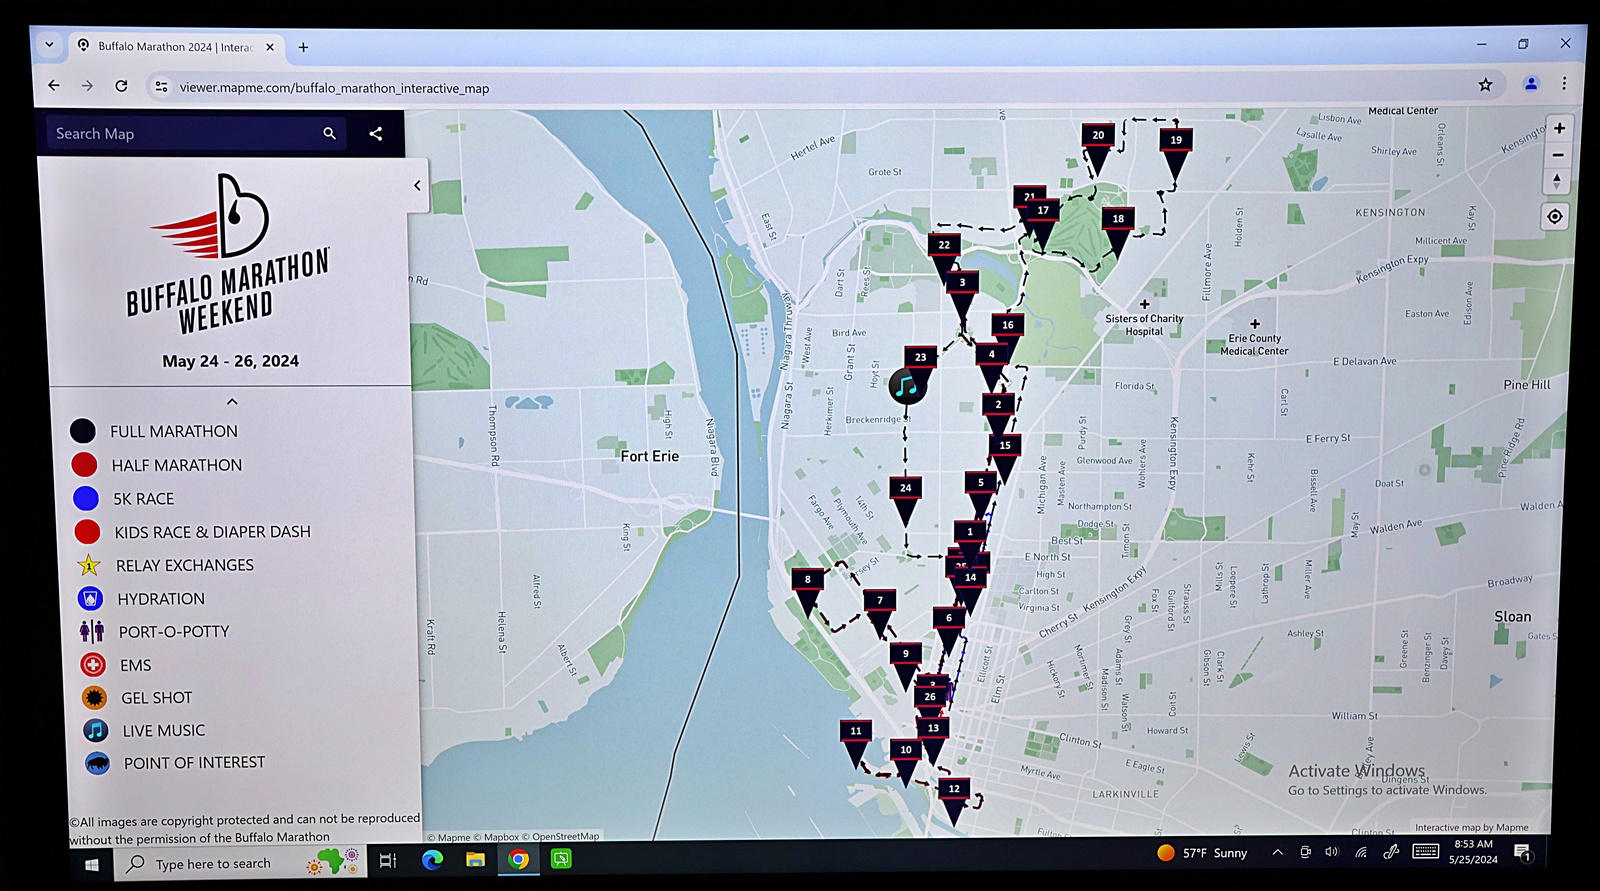Select mile marker 6 on the map
Image resolution: width=1600 pixels, height=891 pixels.
click(x=949, y=629)
